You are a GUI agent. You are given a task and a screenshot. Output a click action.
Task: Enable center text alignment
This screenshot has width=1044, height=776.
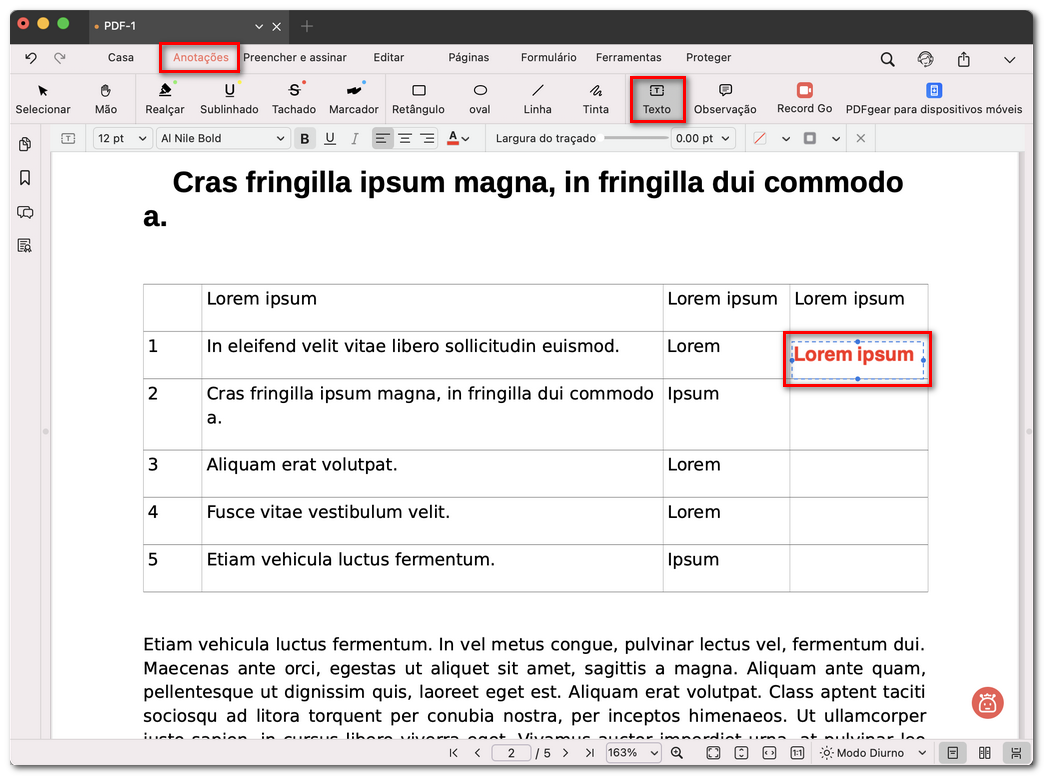coord(405,139)
